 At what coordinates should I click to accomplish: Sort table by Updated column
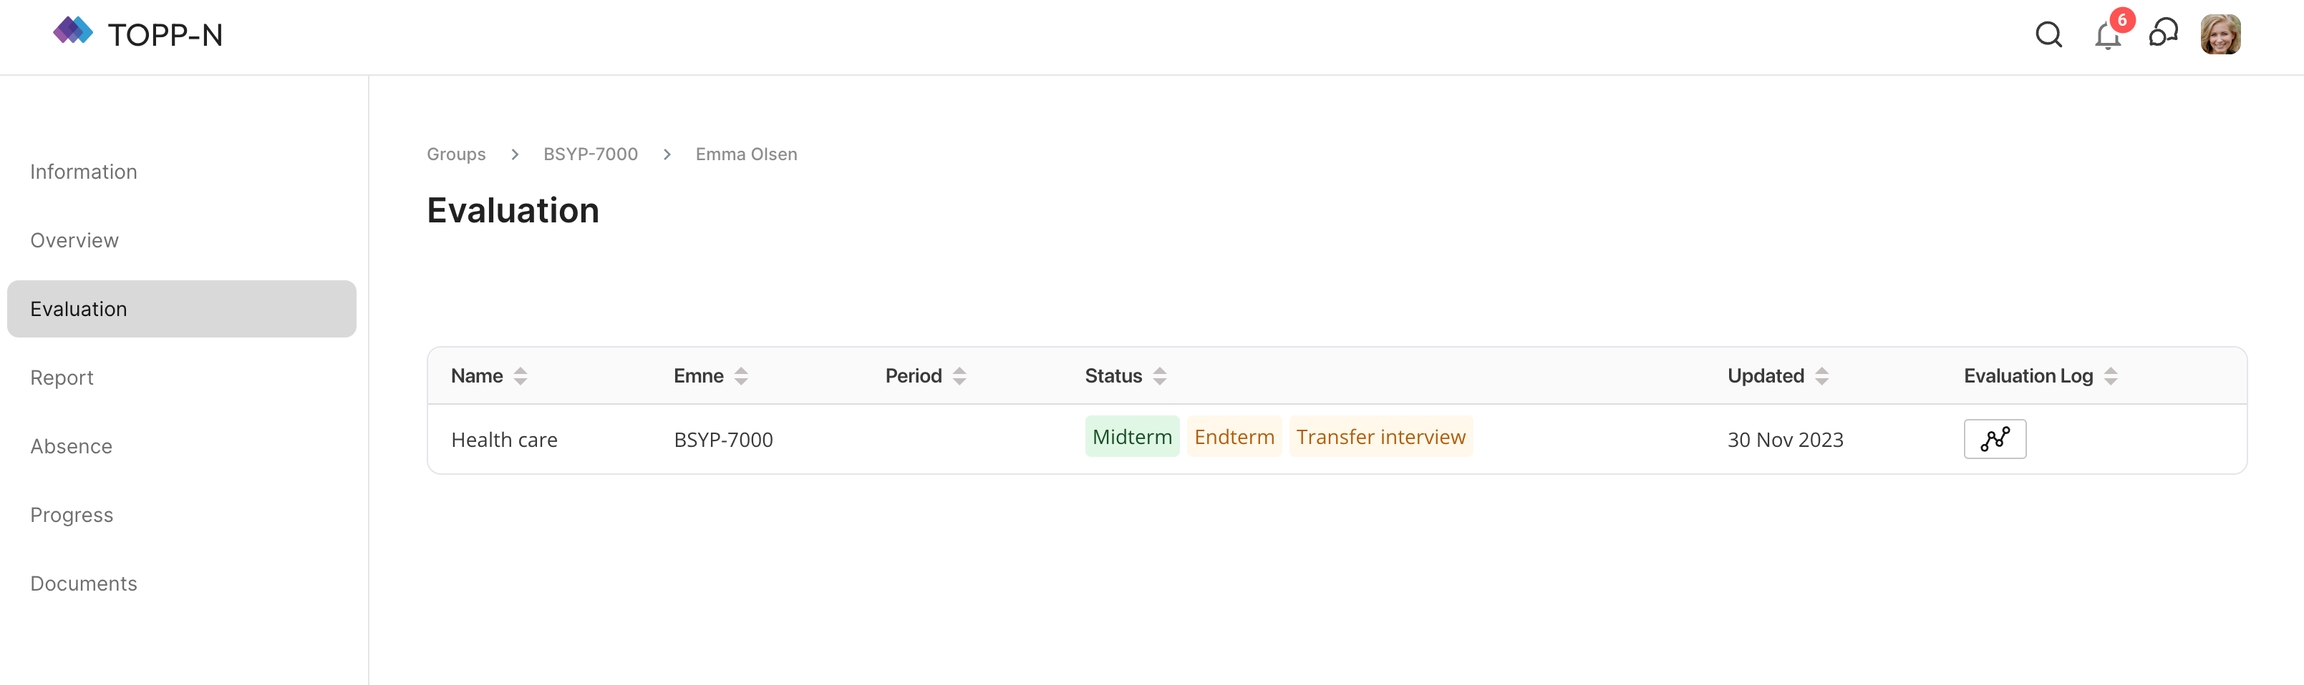tap(1821, 376)
